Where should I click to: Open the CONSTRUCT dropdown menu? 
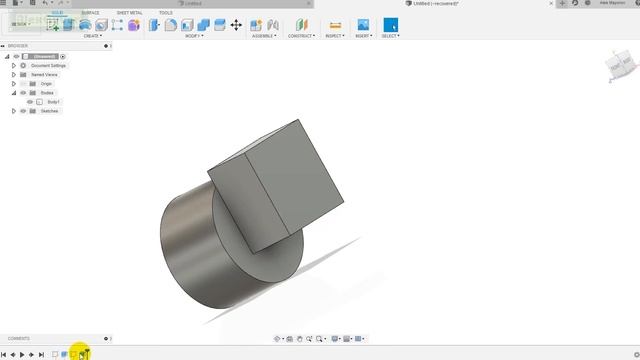pos(302,36)
